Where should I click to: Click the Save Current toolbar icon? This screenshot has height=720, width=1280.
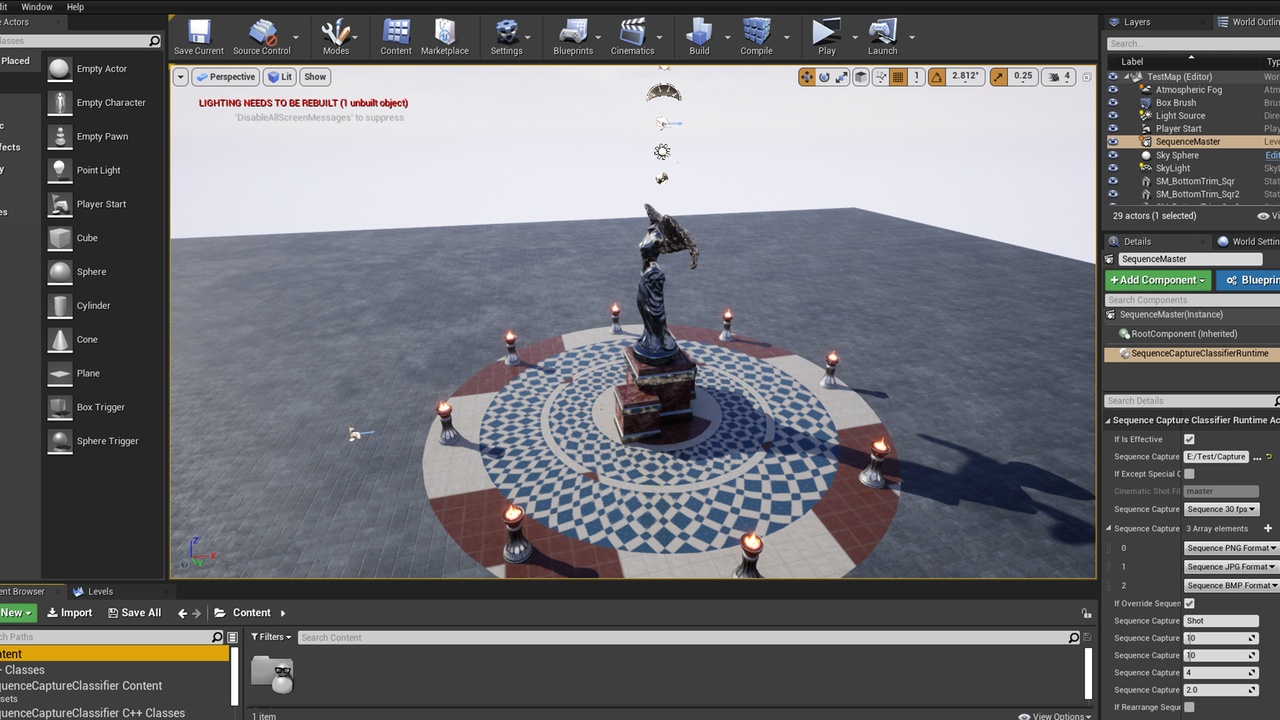(x=198, y=37)
